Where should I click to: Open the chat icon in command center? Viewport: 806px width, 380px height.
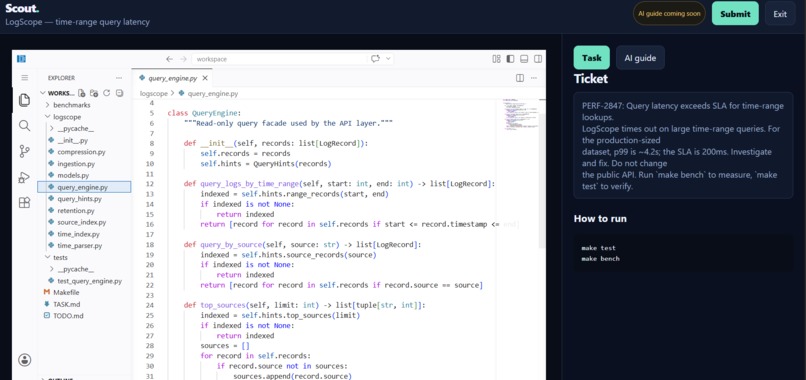click(375, 59)
